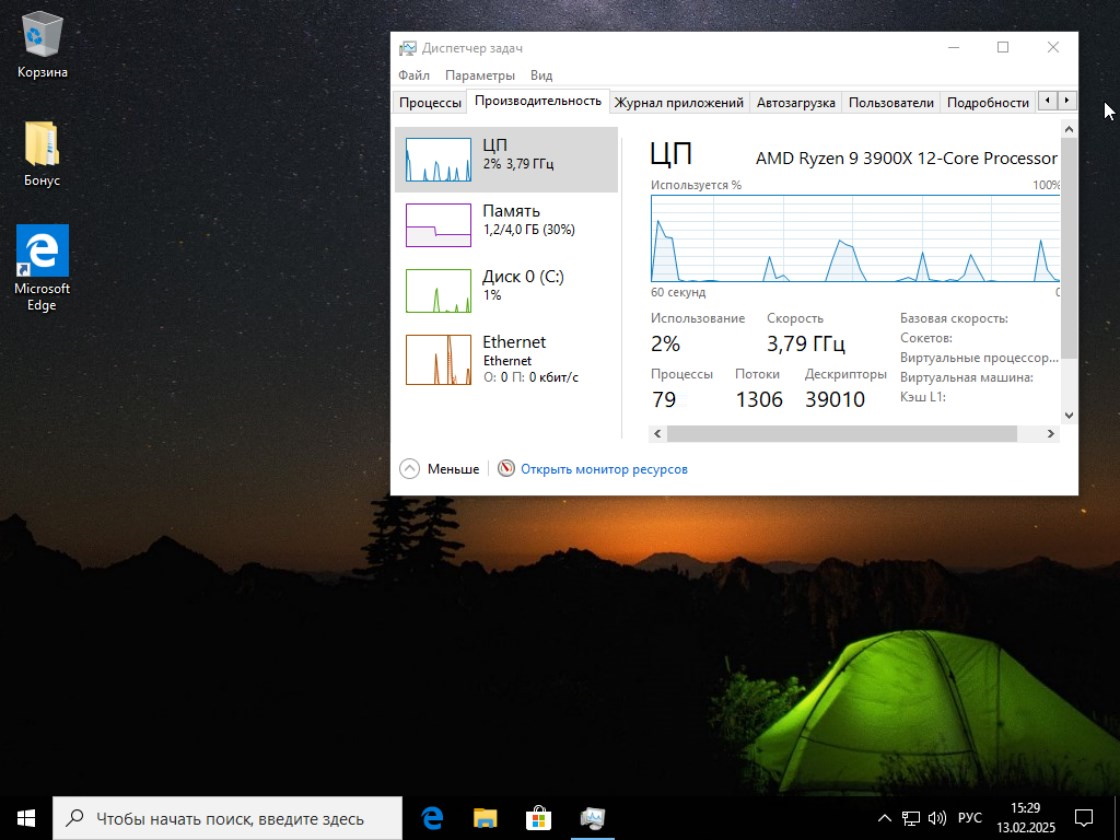Click the Task Manager taskbar icon
The image size is (1120, 840).
click(593, 819)
